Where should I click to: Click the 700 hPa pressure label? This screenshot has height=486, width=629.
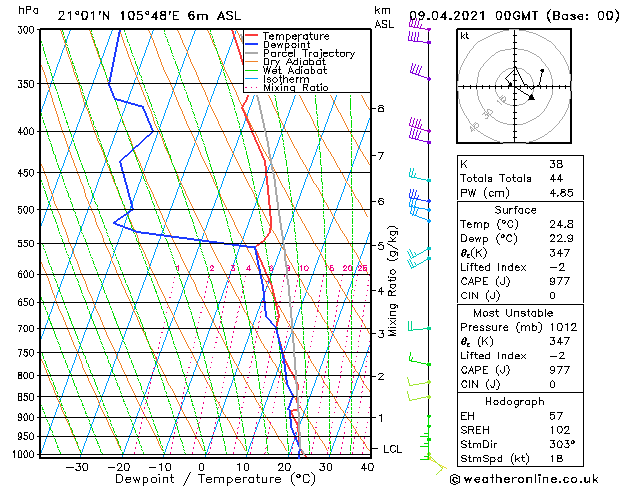coord(28,328)
